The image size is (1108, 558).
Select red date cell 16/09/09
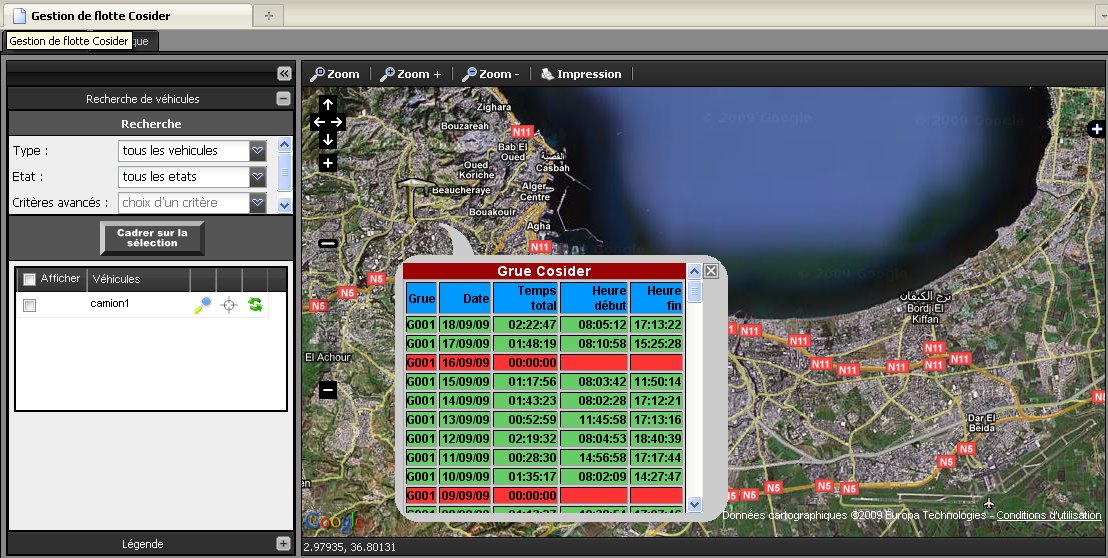coord(464,363)
